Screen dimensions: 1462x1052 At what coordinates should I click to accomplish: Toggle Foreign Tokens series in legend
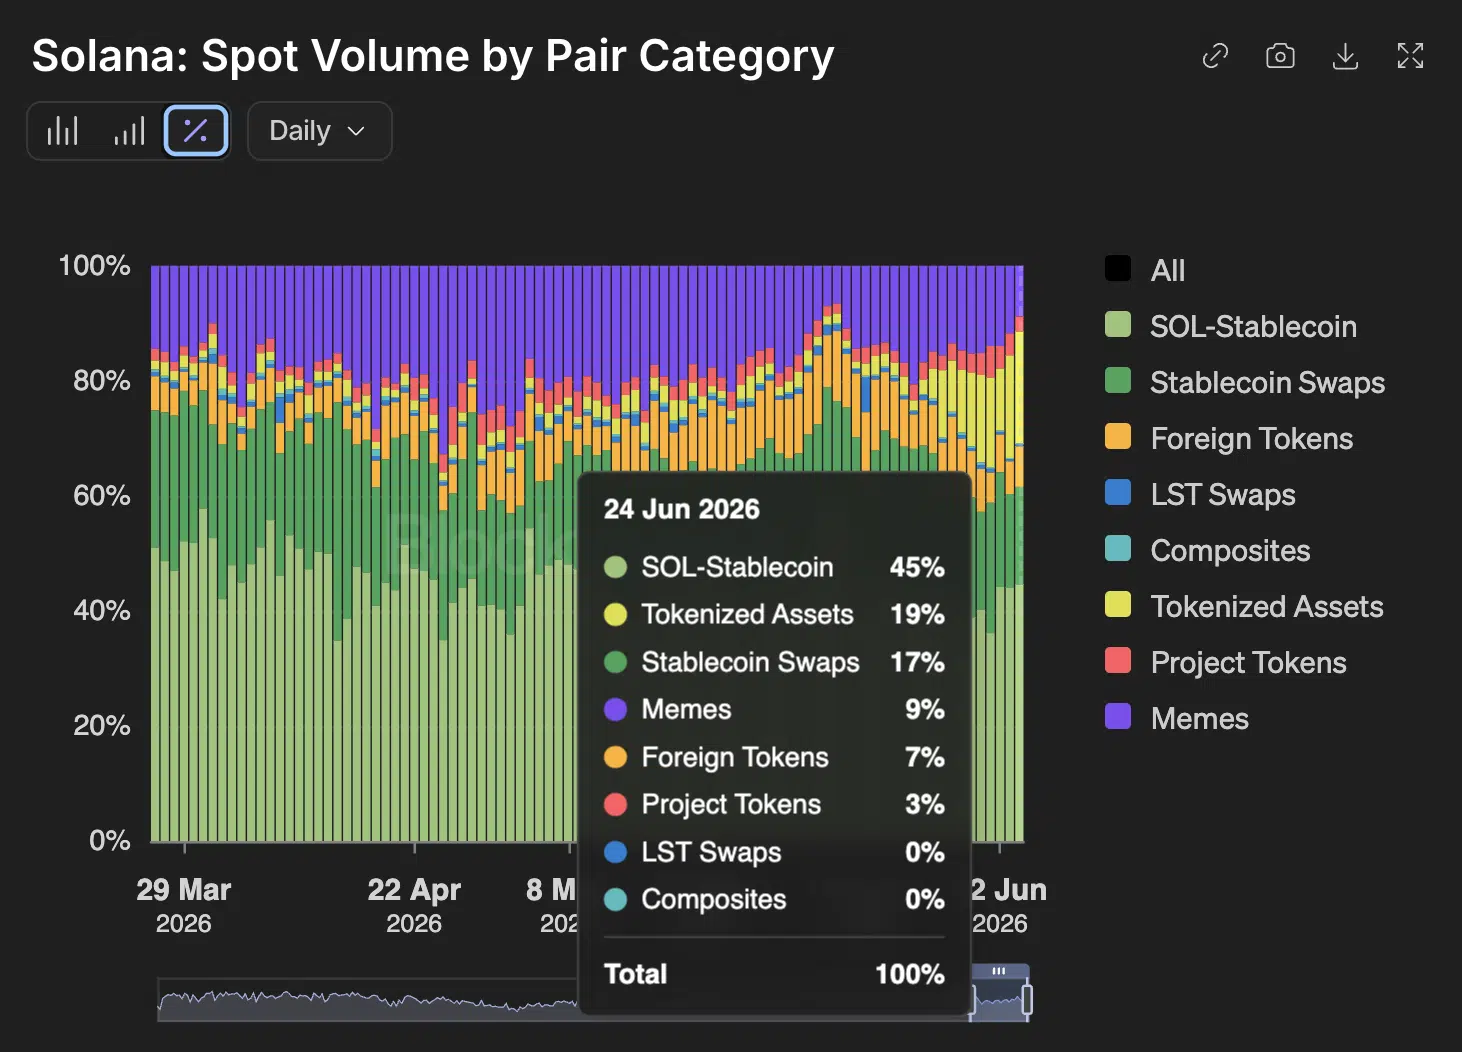[1229, 438]
